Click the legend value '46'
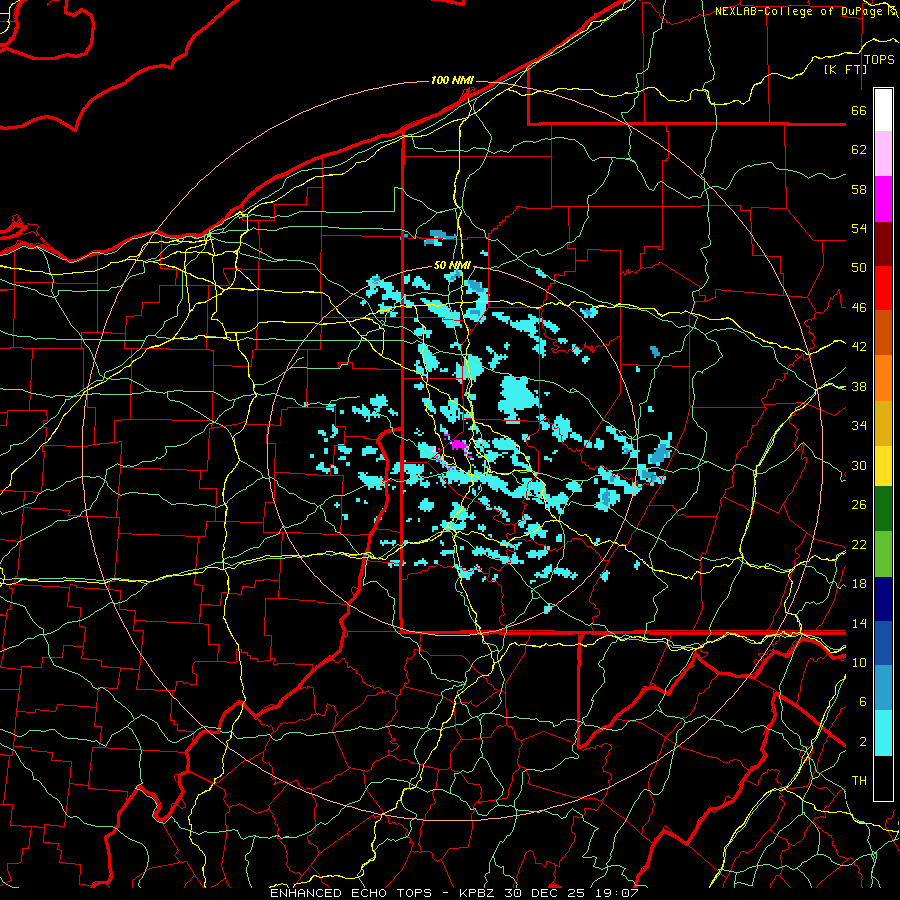Screen dimensions: 900x900 859,308
